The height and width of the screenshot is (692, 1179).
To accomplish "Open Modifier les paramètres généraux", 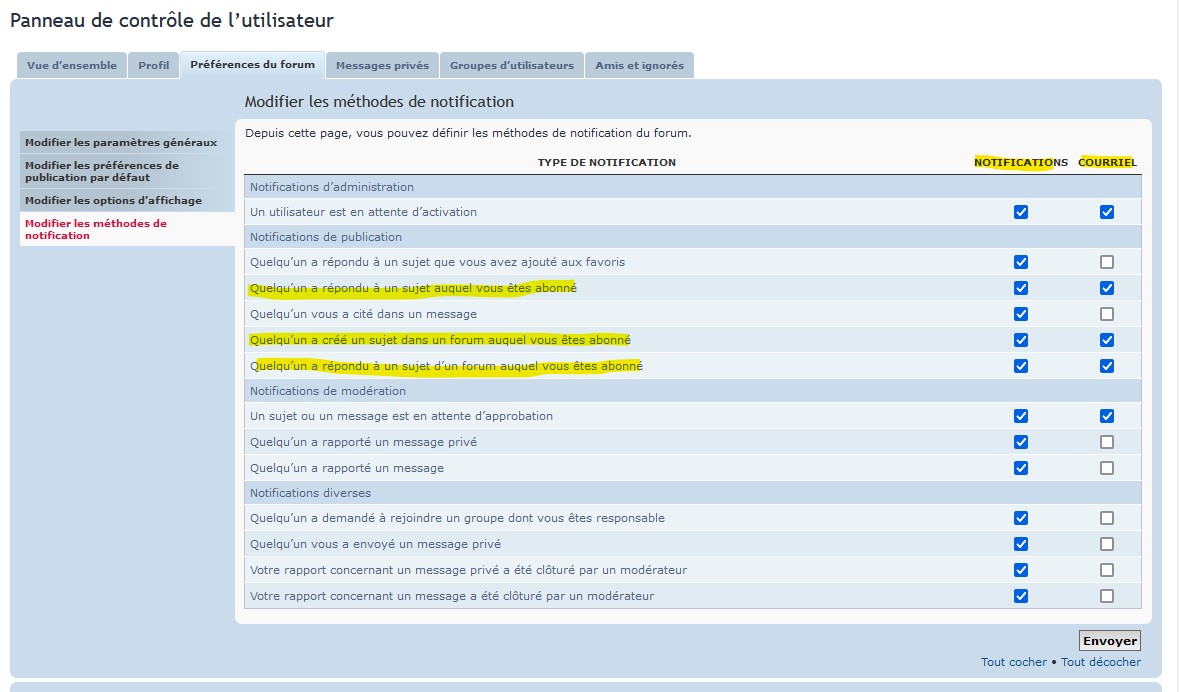I will (x=121, y=143).
